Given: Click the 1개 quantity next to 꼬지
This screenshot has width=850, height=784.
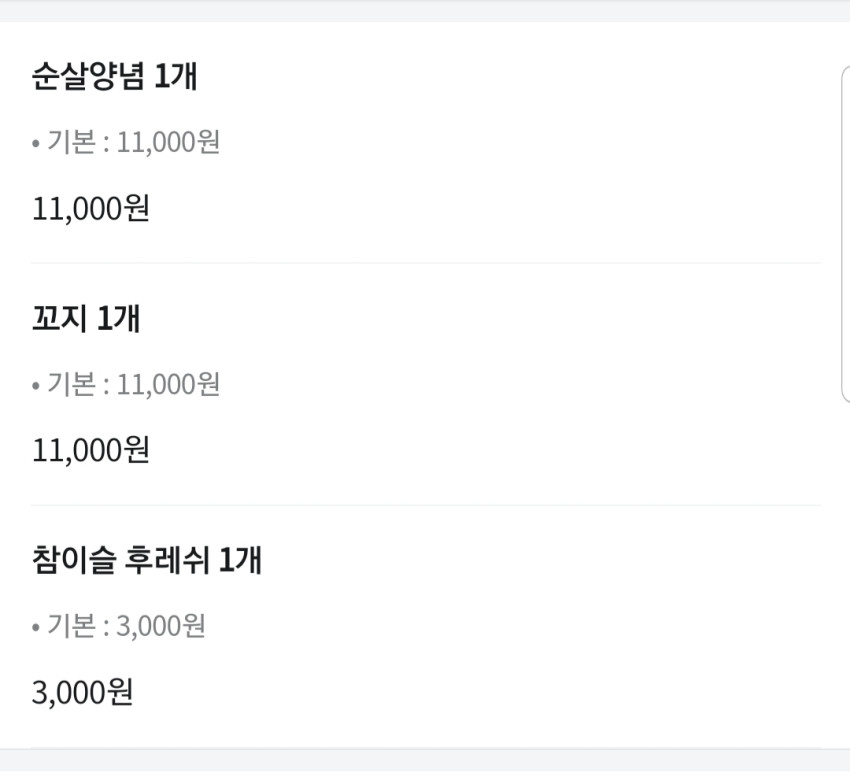Looking at the screenshot, I should [119, 318].
